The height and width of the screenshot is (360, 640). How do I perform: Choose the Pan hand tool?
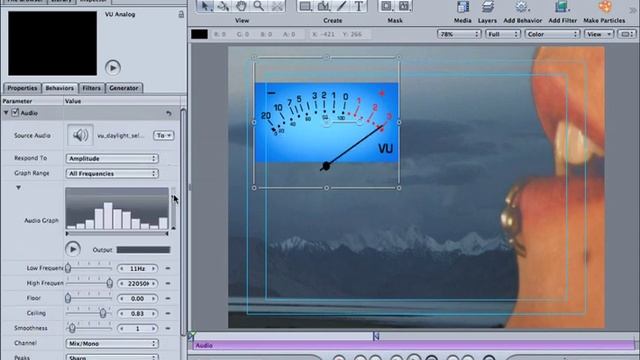241,6
